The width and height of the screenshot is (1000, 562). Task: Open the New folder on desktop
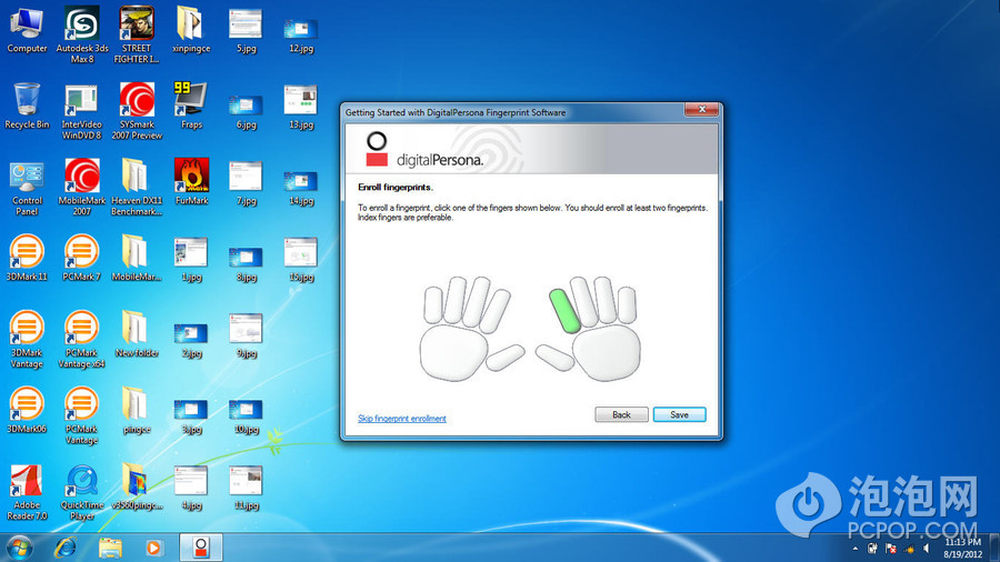[136, 334]
